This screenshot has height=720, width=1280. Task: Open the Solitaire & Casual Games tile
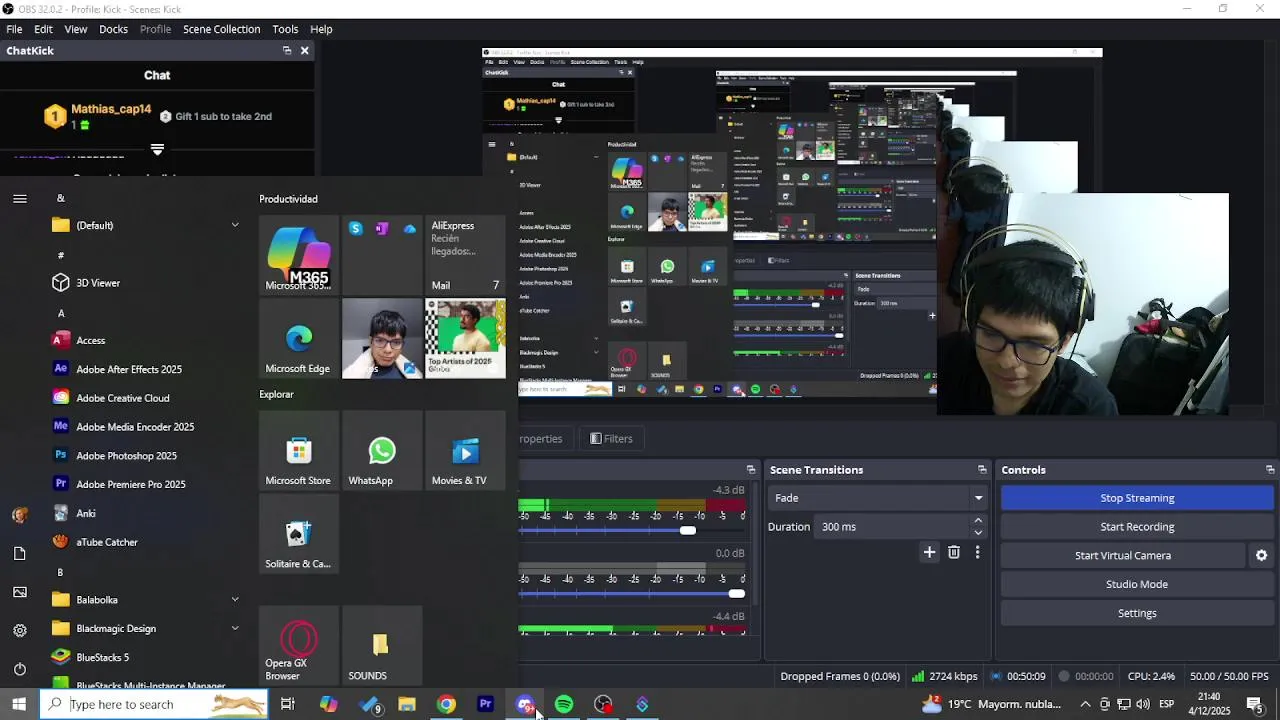tap(298, 533)
